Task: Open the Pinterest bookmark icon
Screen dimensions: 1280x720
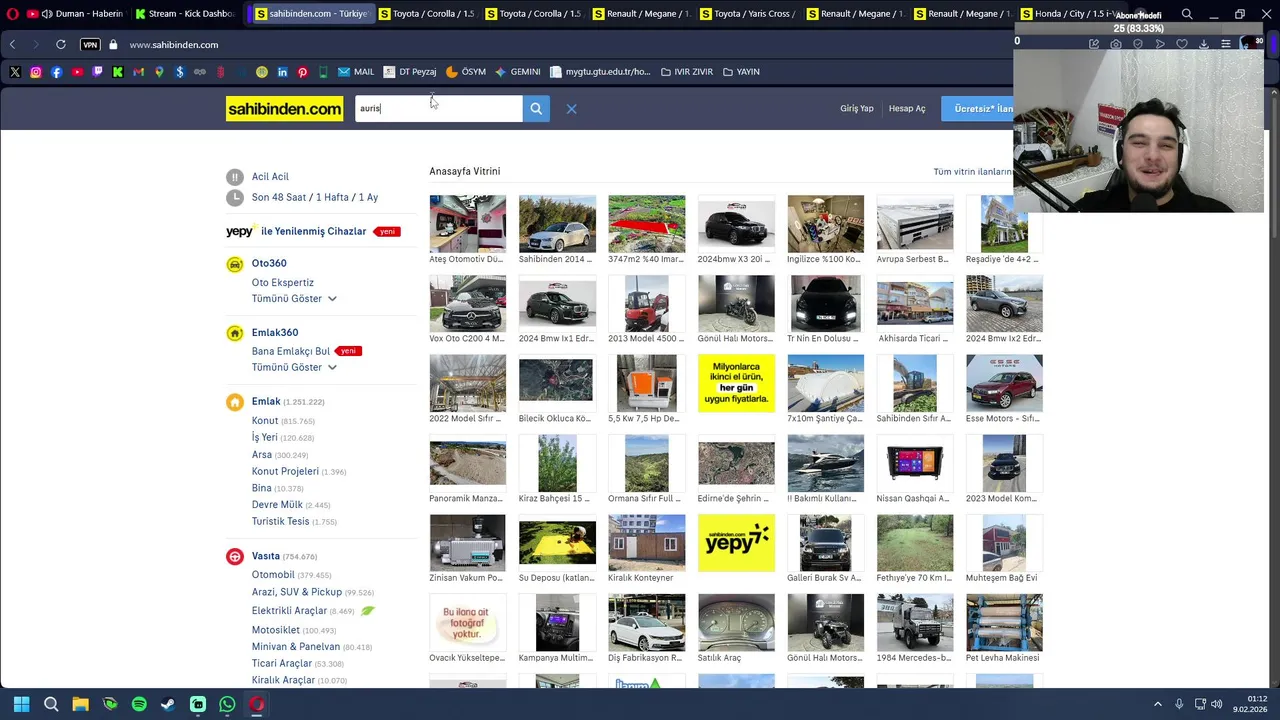Action: tap(302, 72)
